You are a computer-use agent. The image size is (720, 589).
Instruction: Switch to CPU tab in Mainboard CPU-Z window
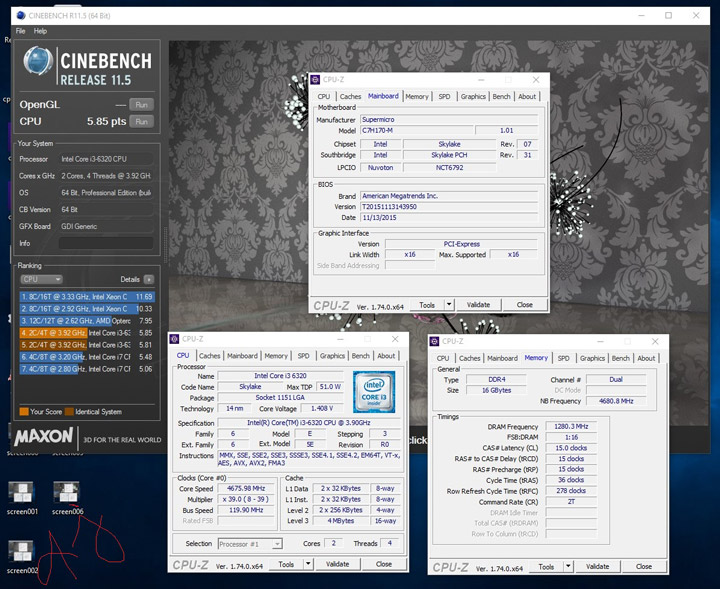click(324, 96)
